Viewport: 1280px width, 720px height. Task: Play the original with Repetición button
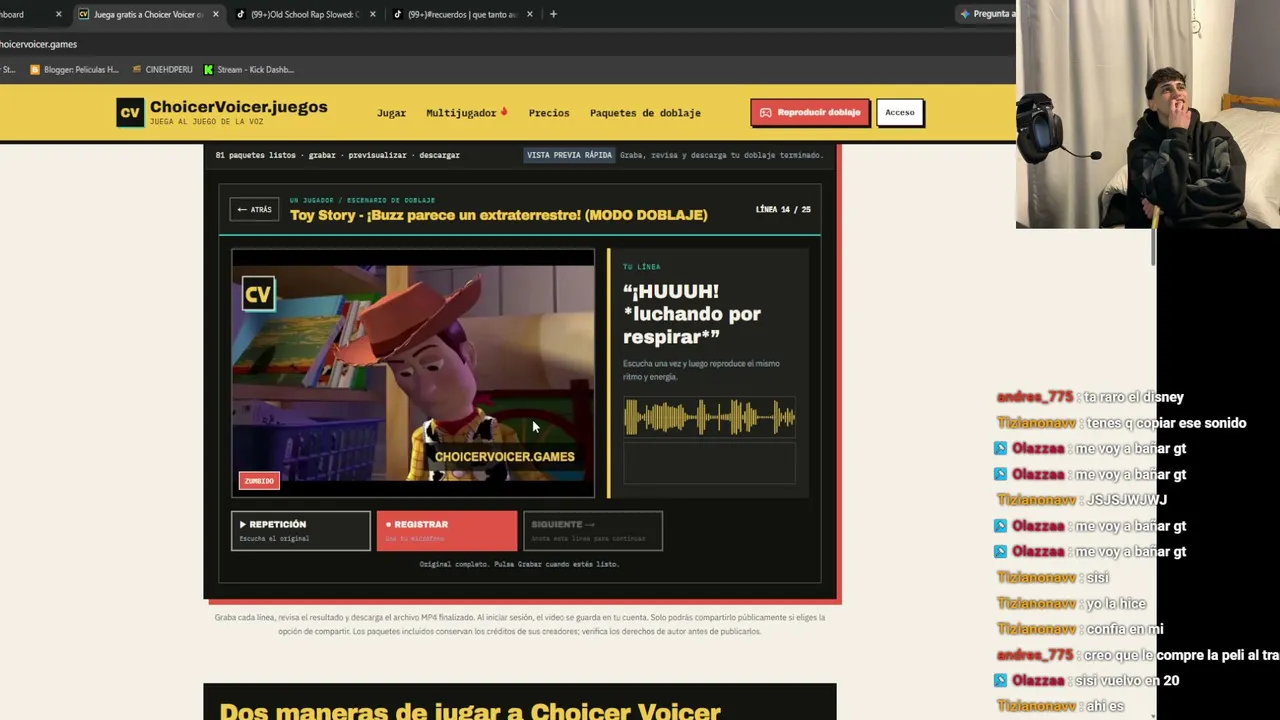click(x=300, y=530)
